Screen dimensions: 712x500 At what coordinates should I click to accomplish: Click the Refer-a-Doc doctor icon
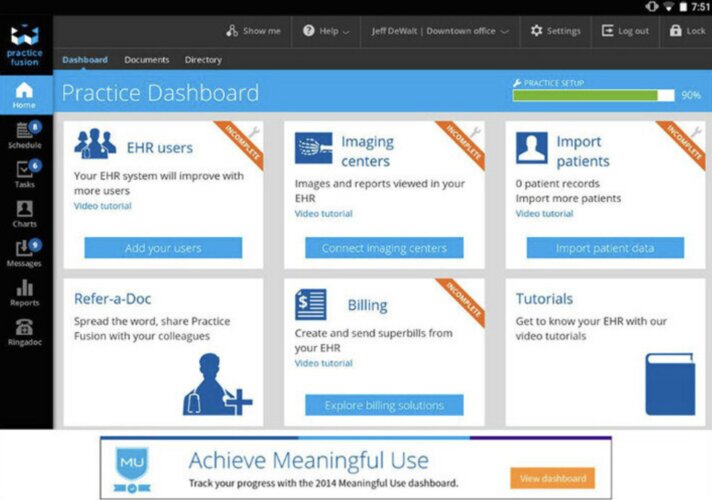pos(217,384)
